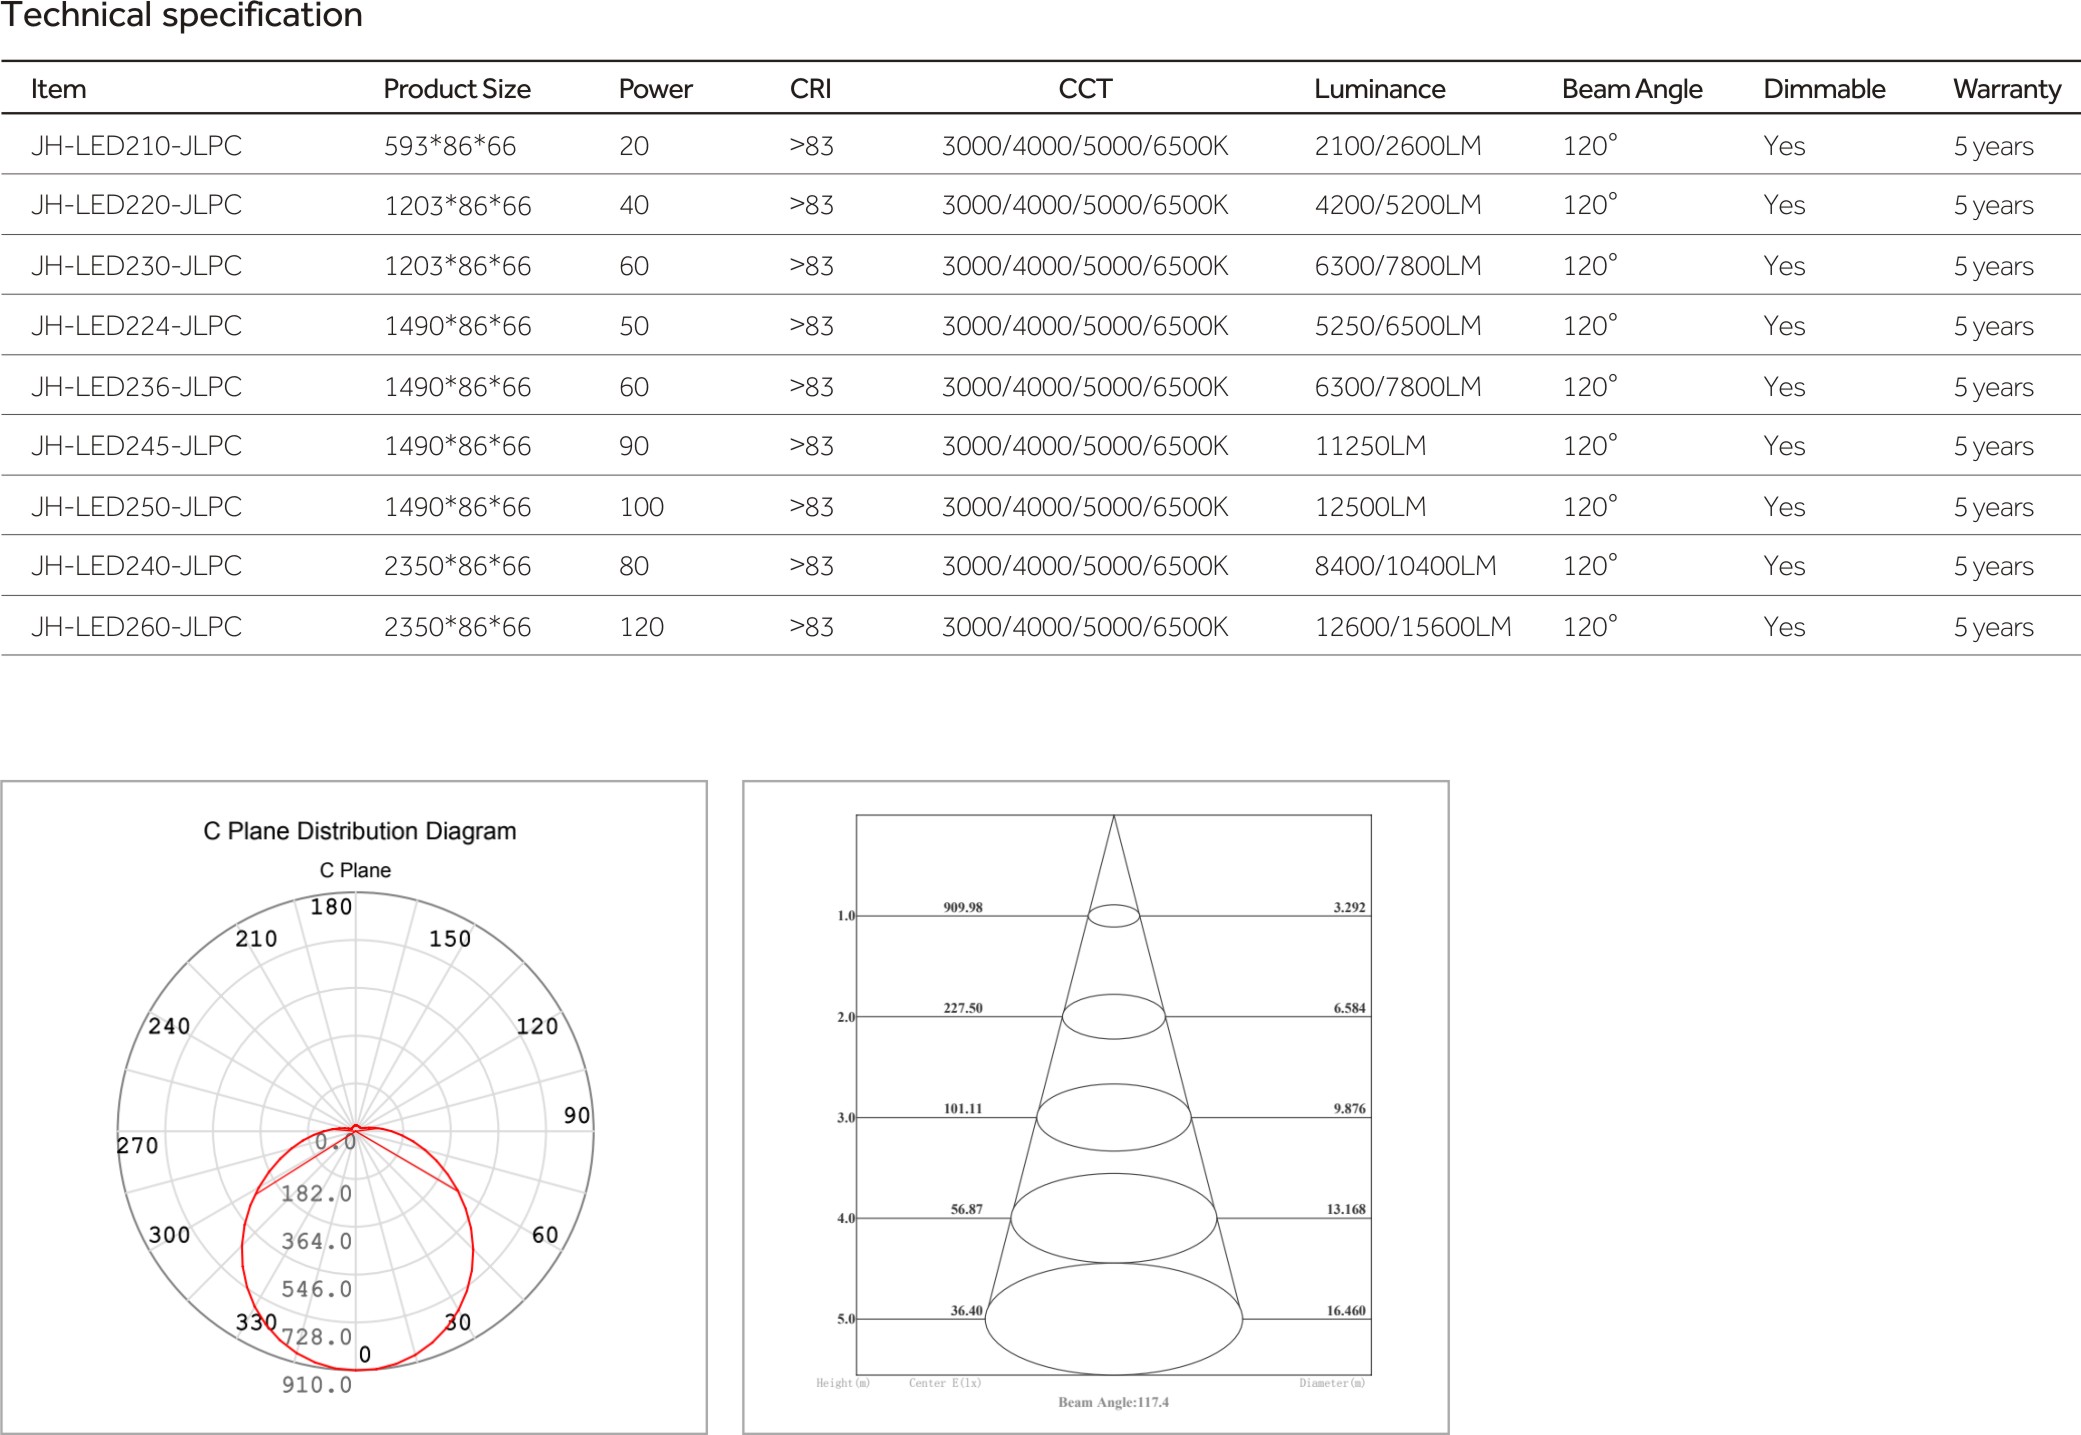
Task: Click the product size 593*86*66
Action: [450, 146]
